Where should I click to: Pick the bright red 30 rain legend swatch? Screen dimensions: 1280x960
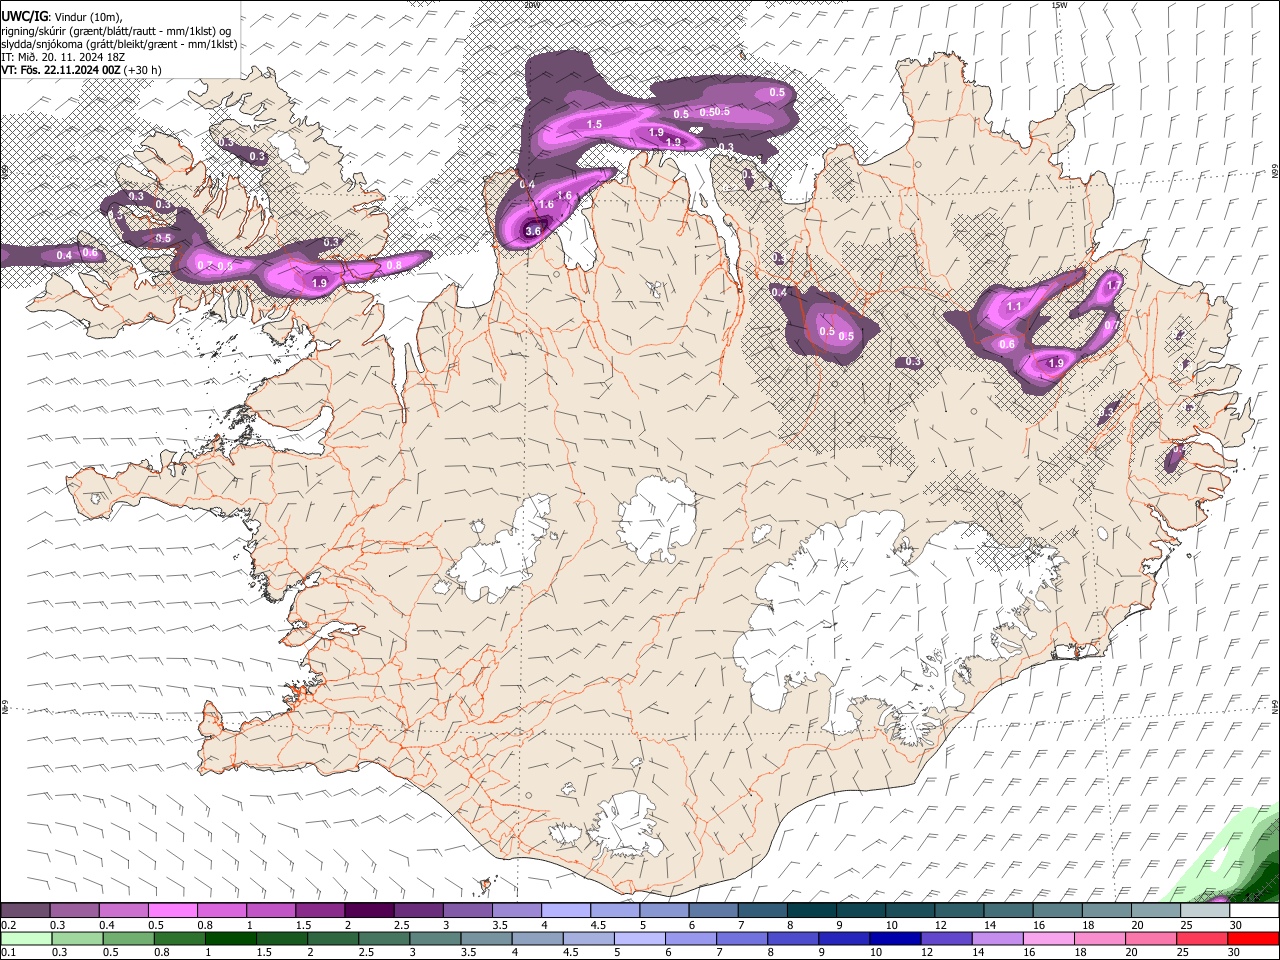tap(1254, 938)
